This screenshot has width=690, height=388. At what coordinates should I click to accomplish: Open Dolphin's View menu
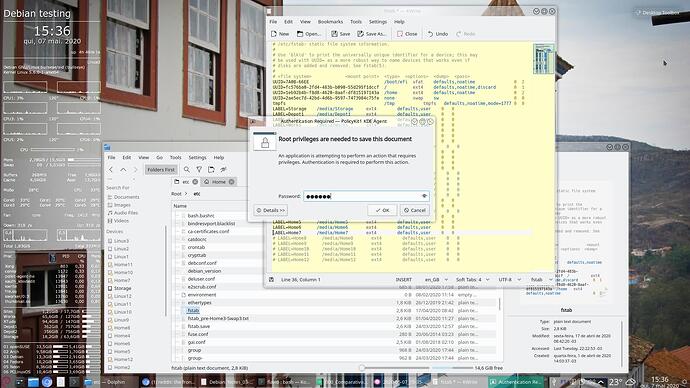point(143,157)
